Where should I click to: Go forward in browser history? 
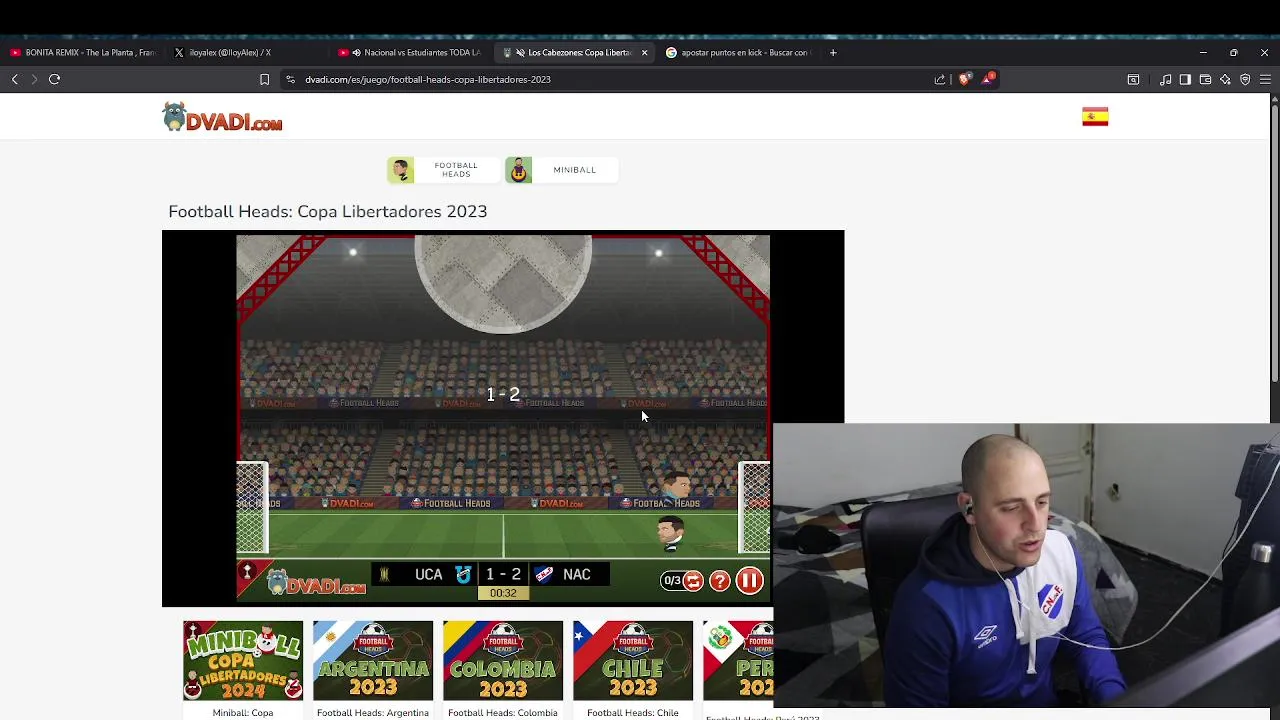(x=34, y=79)
